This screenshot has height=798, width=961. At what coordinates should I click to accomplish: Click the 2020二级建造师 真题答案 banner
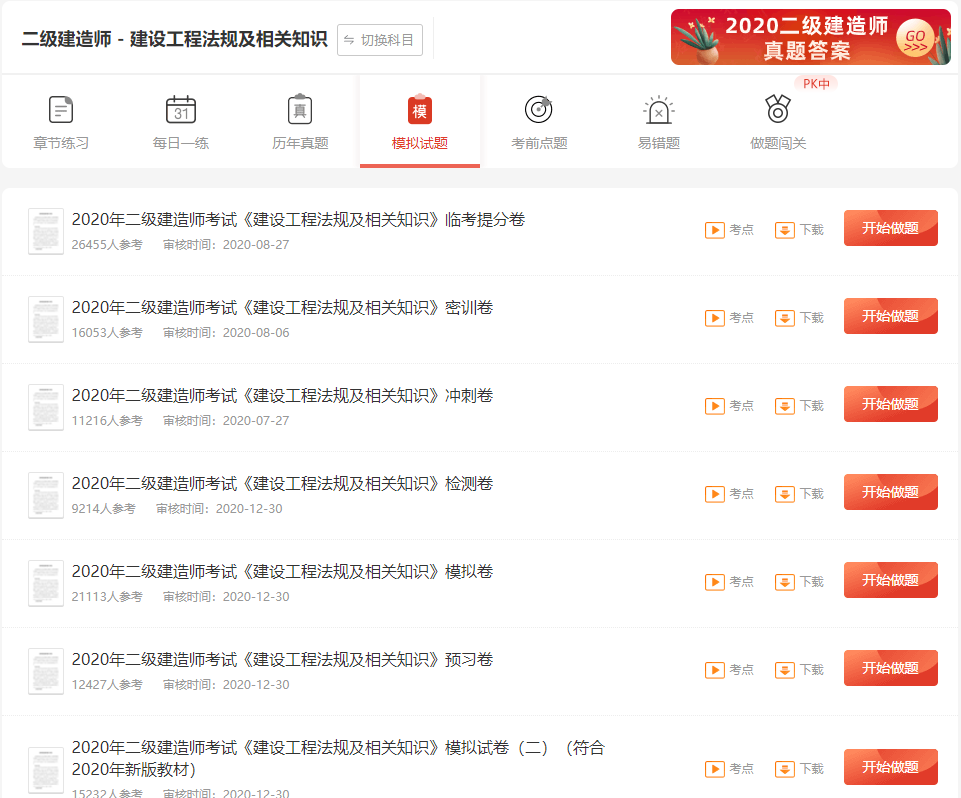pyautogui.click(x=810, y=37)
